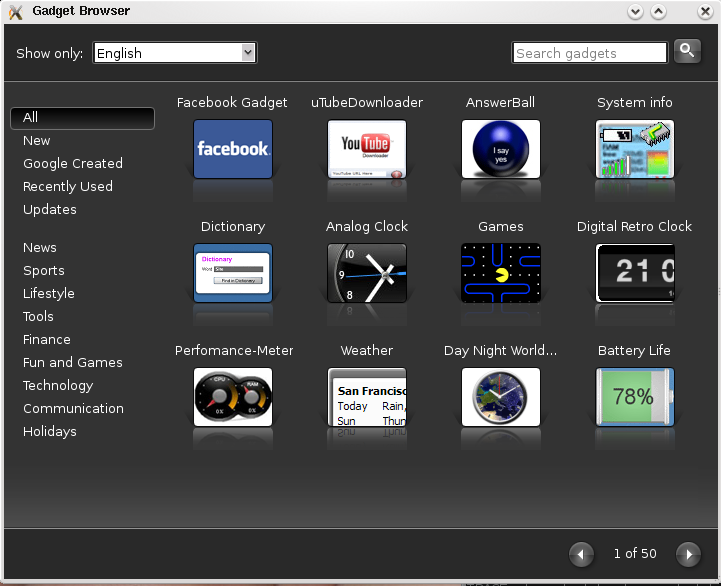This screenshot has width=721, height=586.
Task: Open the Perfomance-Meter gauge icon
Action: tap(233, 397)
